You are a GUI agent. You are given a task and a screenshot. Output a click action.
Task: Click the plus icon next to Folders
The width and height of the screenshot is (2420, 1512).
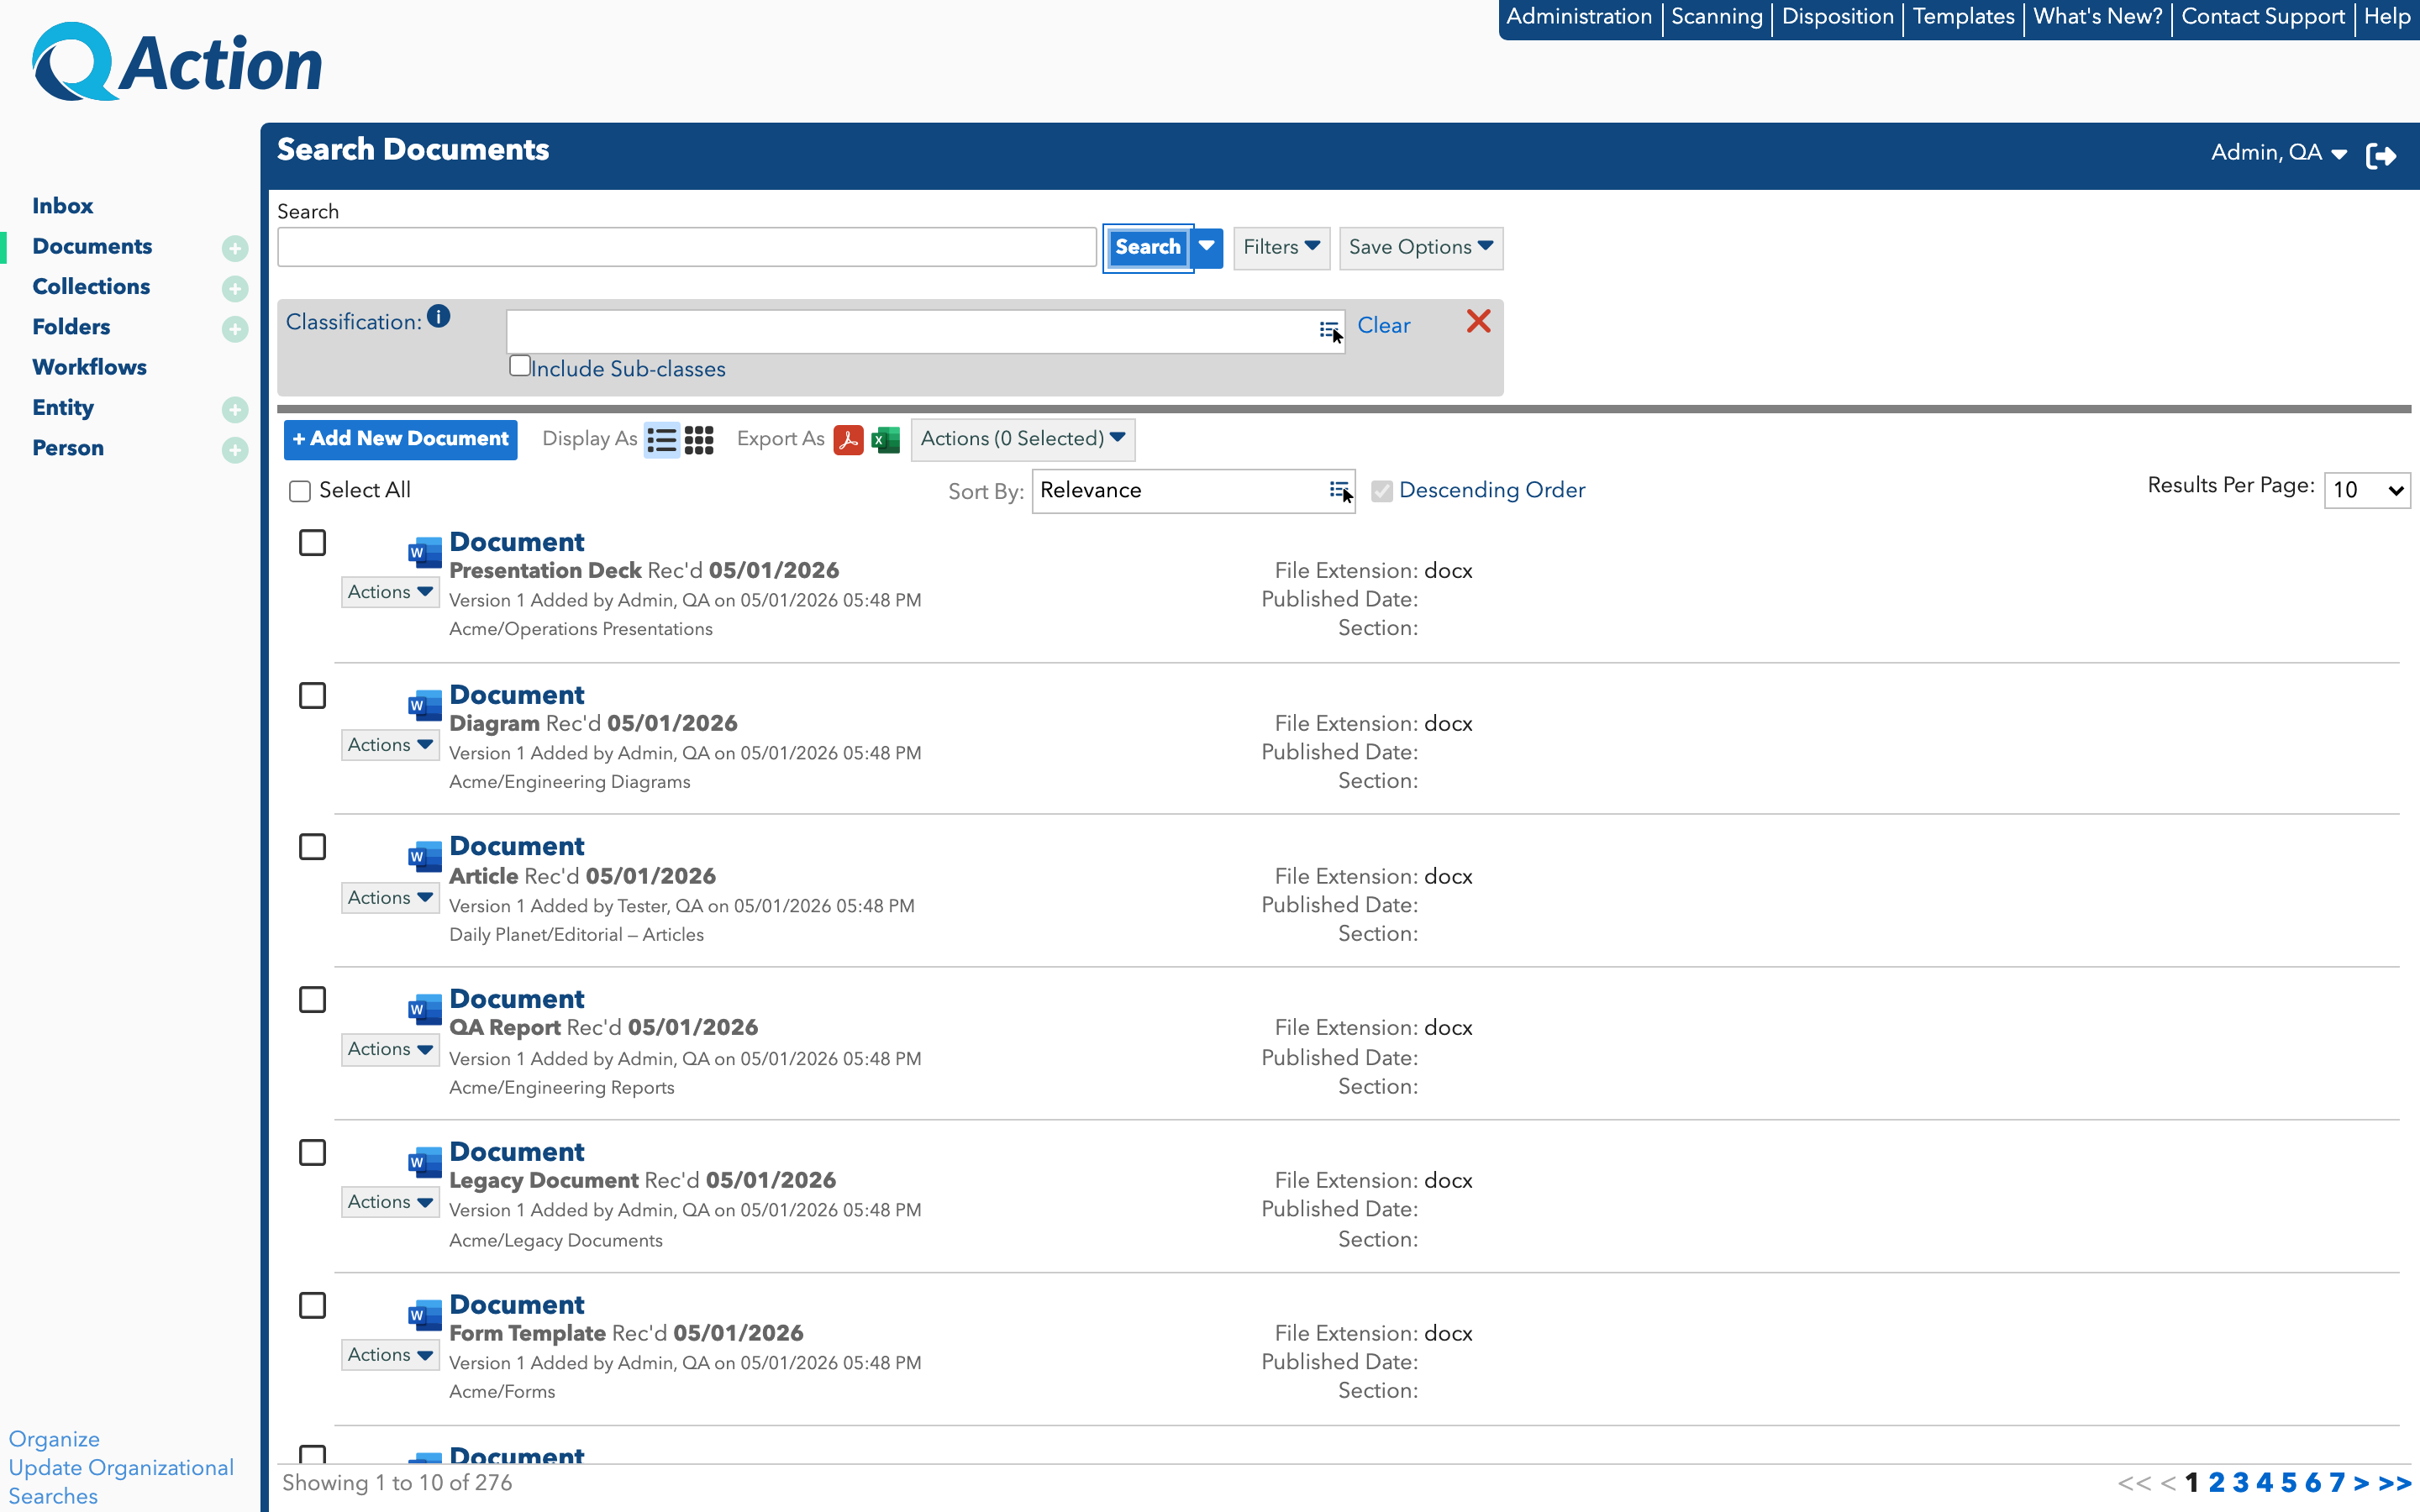point(235,329)
